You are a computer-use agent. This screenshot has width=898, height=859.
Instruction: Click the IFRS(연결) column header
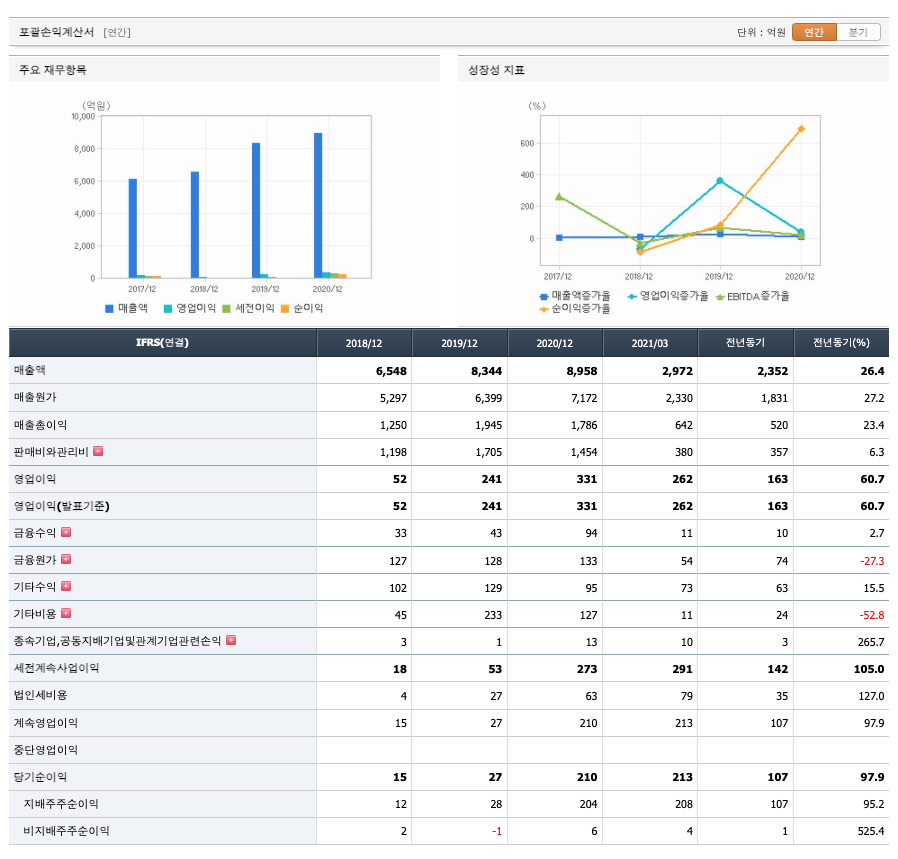[x=163, y=342]
